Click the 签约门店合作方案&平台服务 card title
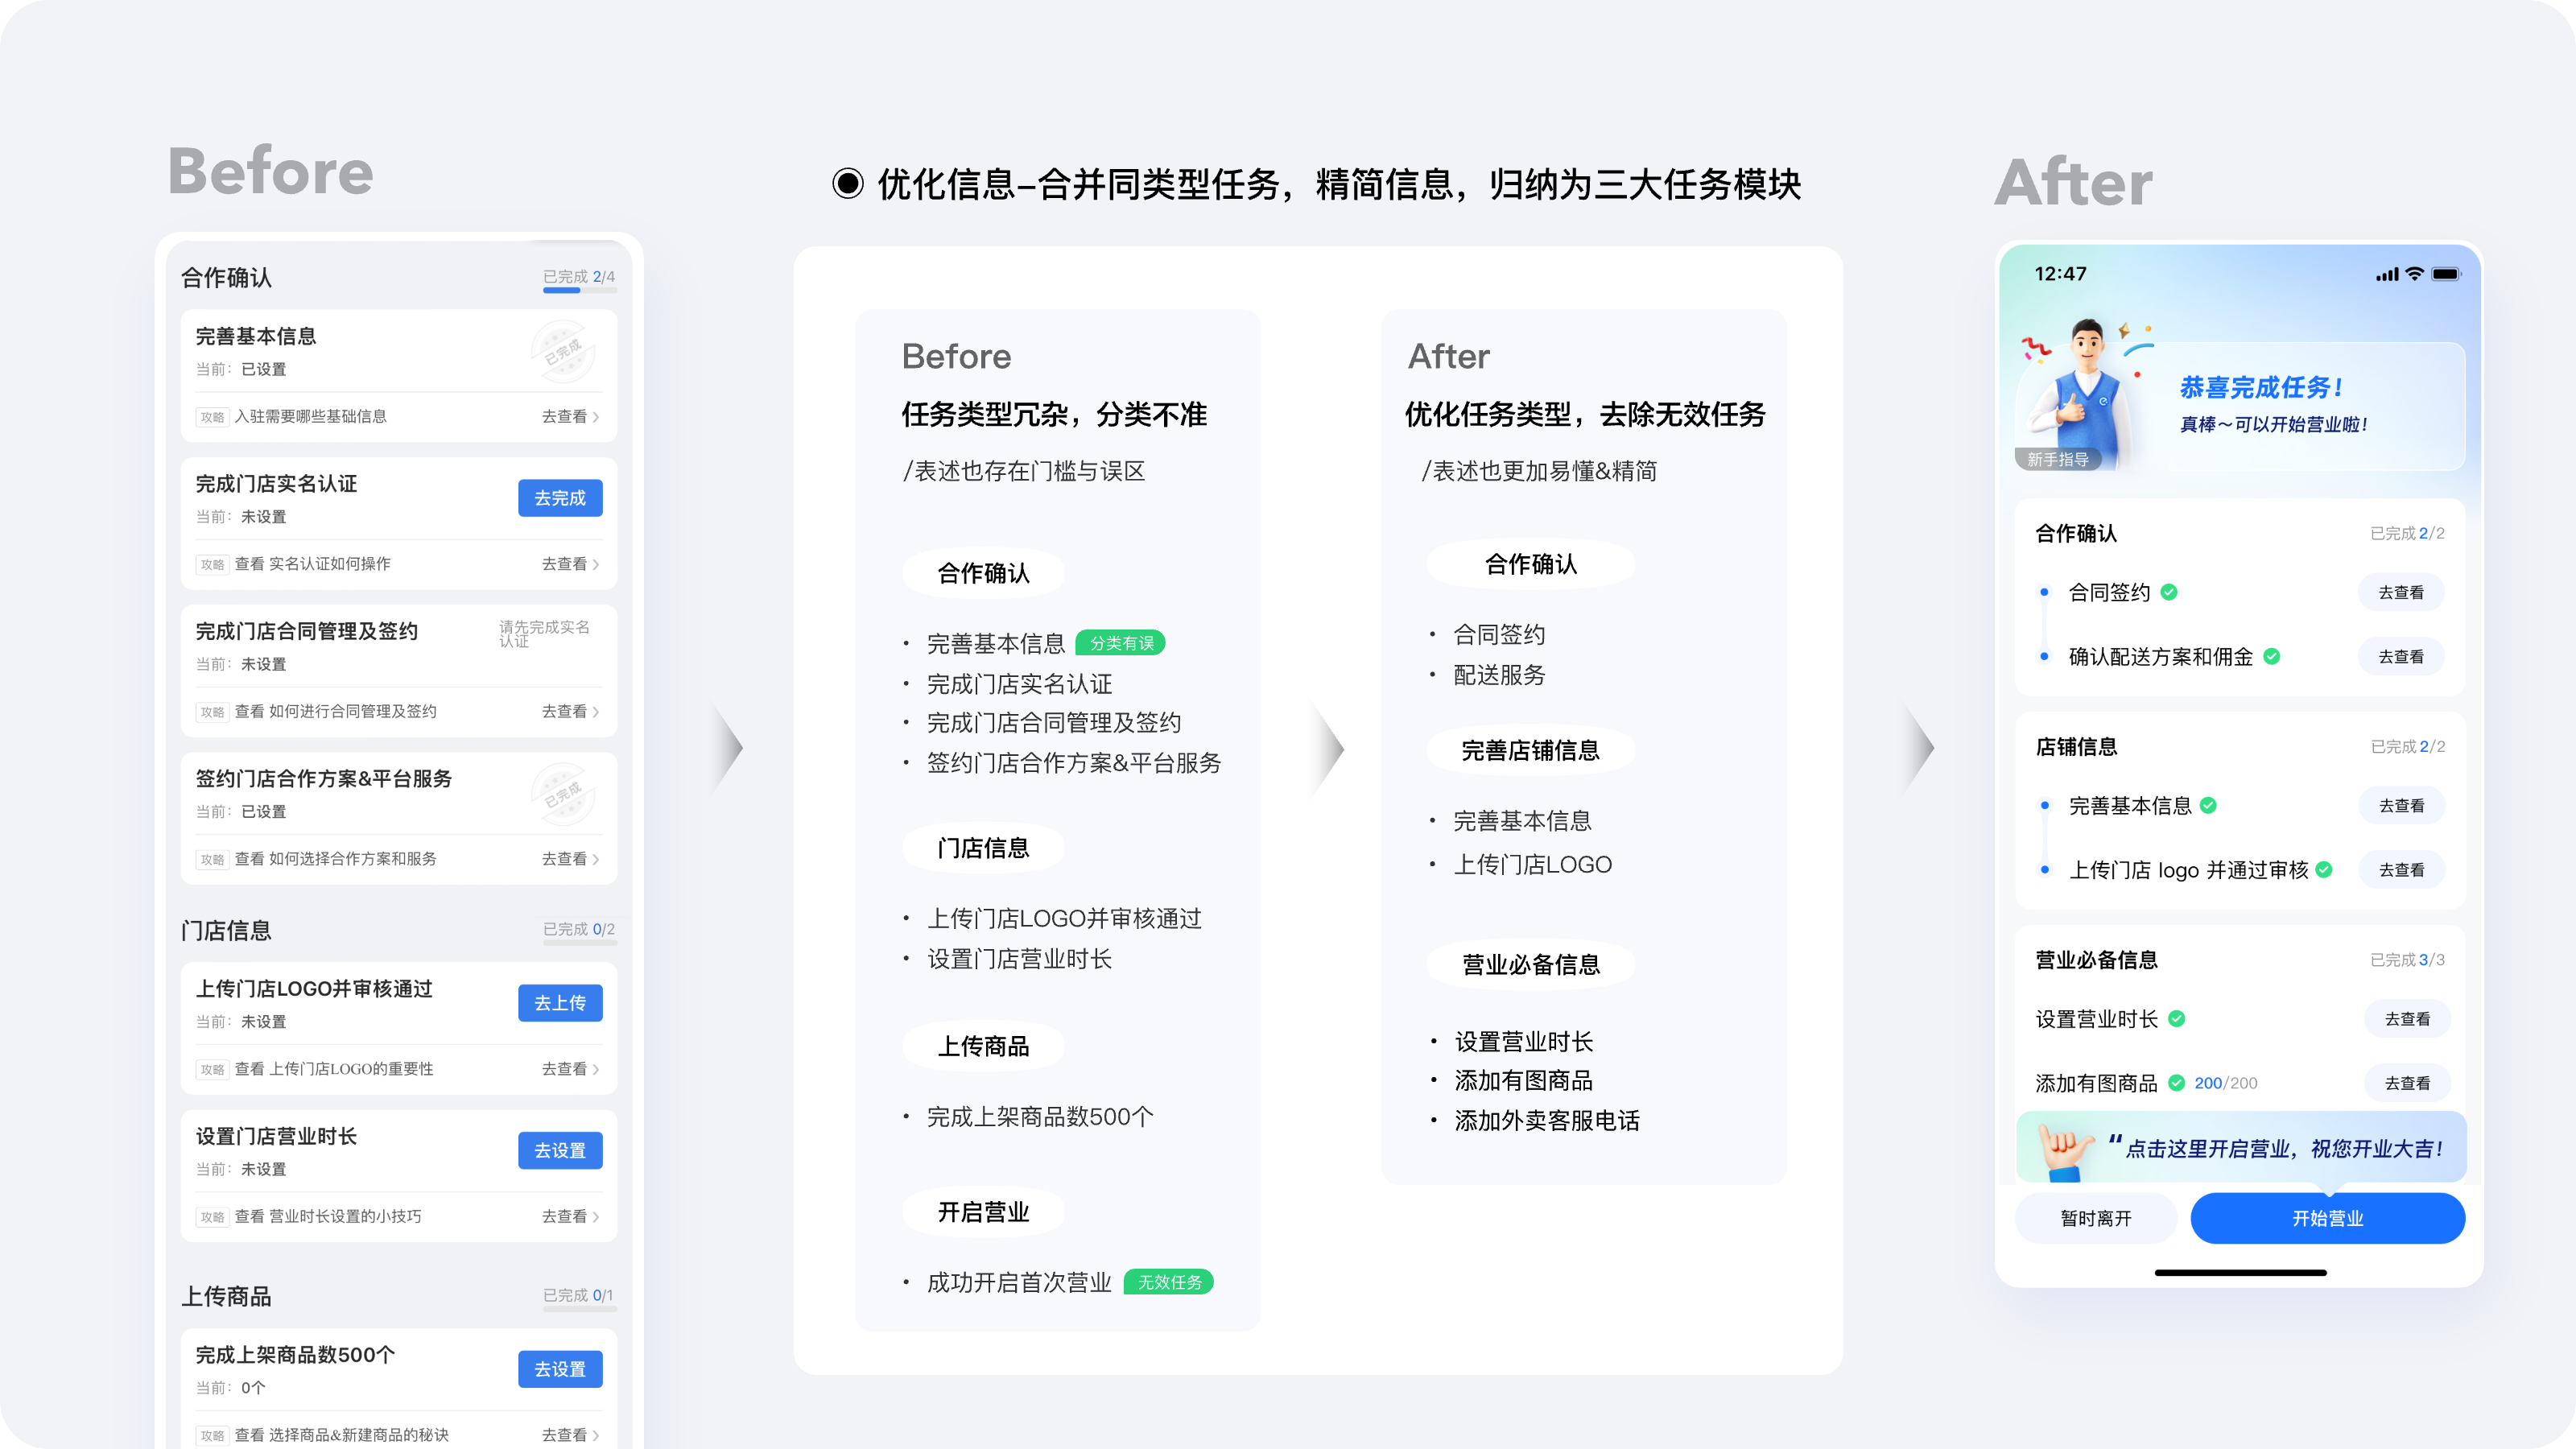The width and height of the screenshot is (2576, 1449). coord(324,778)
